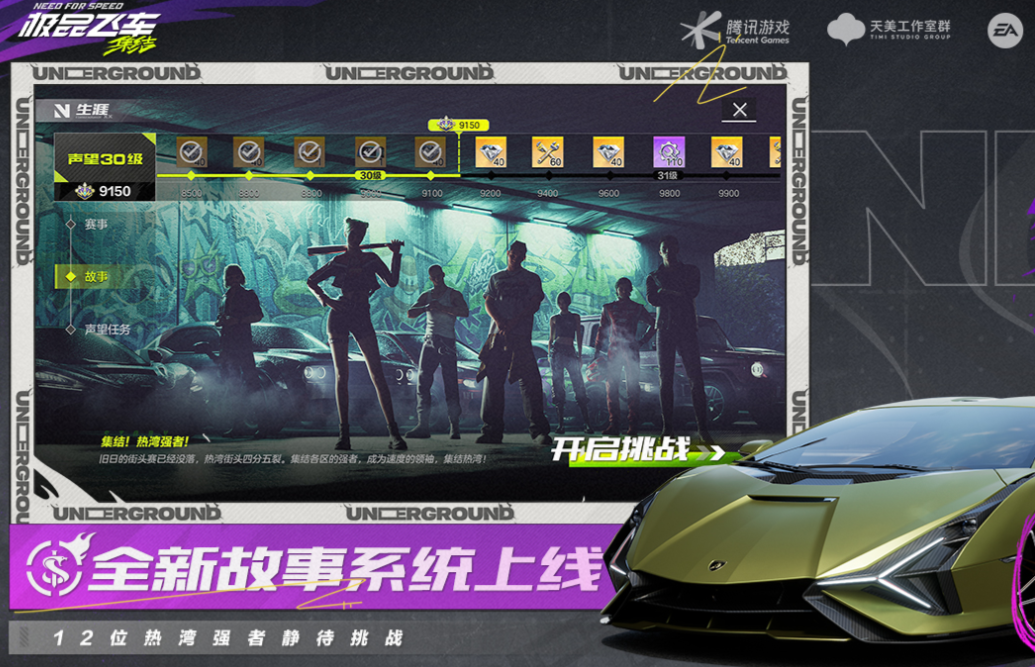Click the 全新故事系统上线 banner headline
This screenshot has height=667, width=1035.
pyautogui.click(x=345, y=569)
